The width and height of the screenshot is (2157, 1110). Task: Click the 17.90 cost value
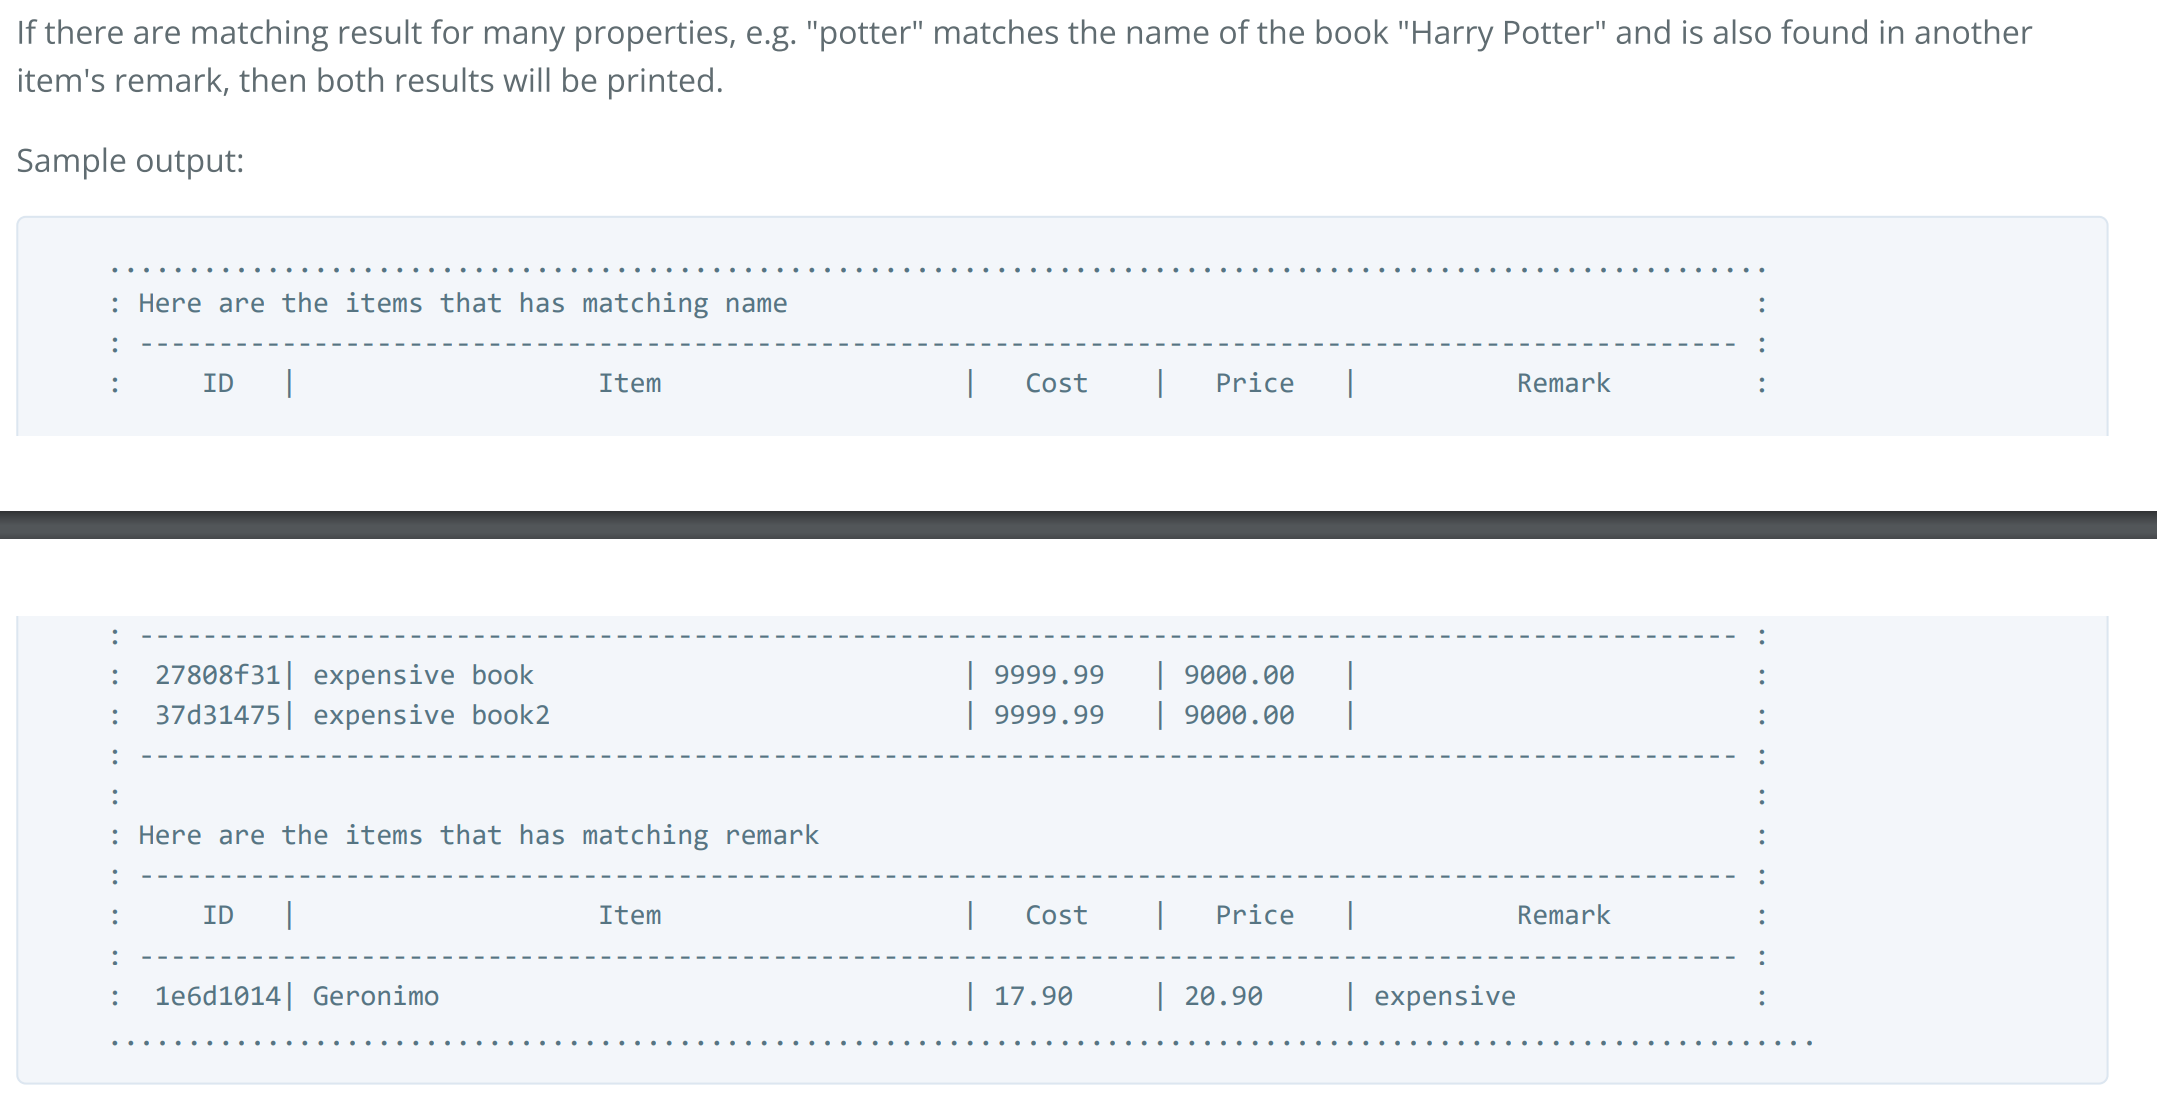1032,996
